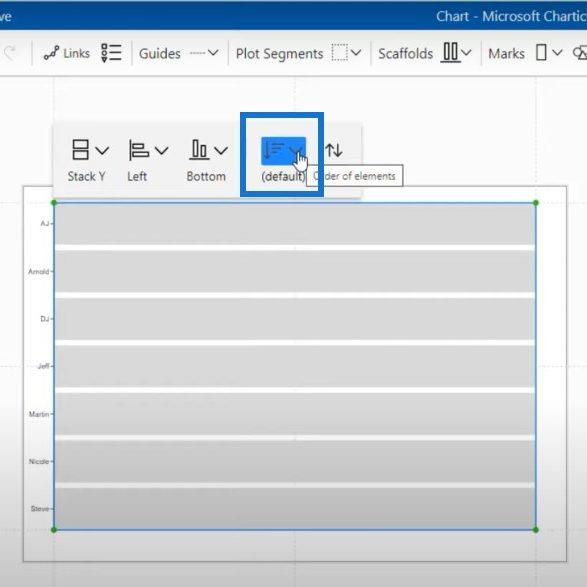This screenshot has width=587, height=587.
Task: Expand the Plot Segments dropdown arrow
Action: [x=356, y=53]
